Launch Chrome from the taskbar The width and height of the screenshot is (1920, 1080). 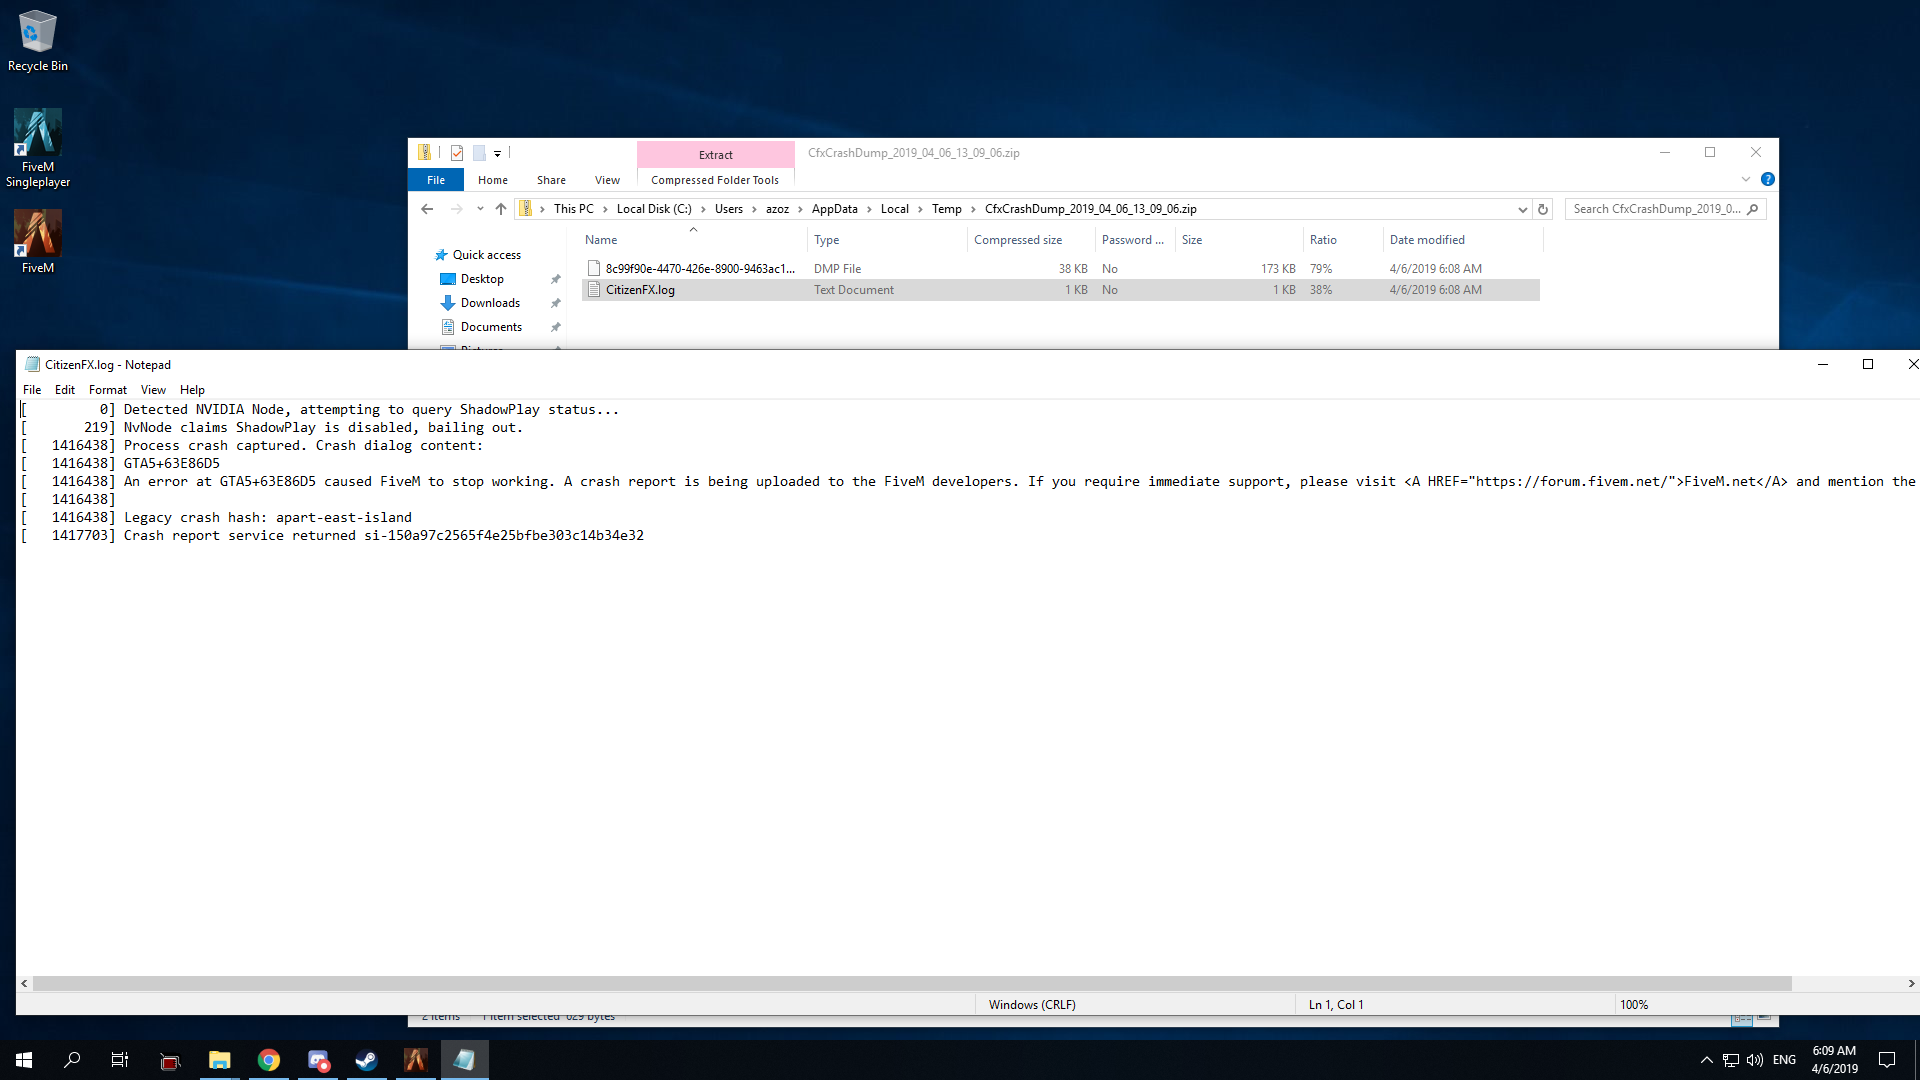pyautogui.click(x=268, y=1060)
